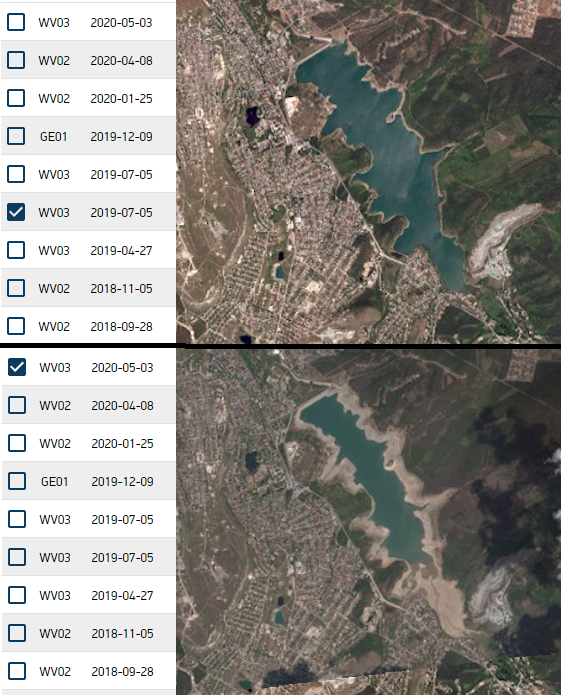Viewport: 561px width, 696px height.
Task: Check WV02 2018-09-28 in the lower list
Action: pyautogui.click(x=17, y=671)
